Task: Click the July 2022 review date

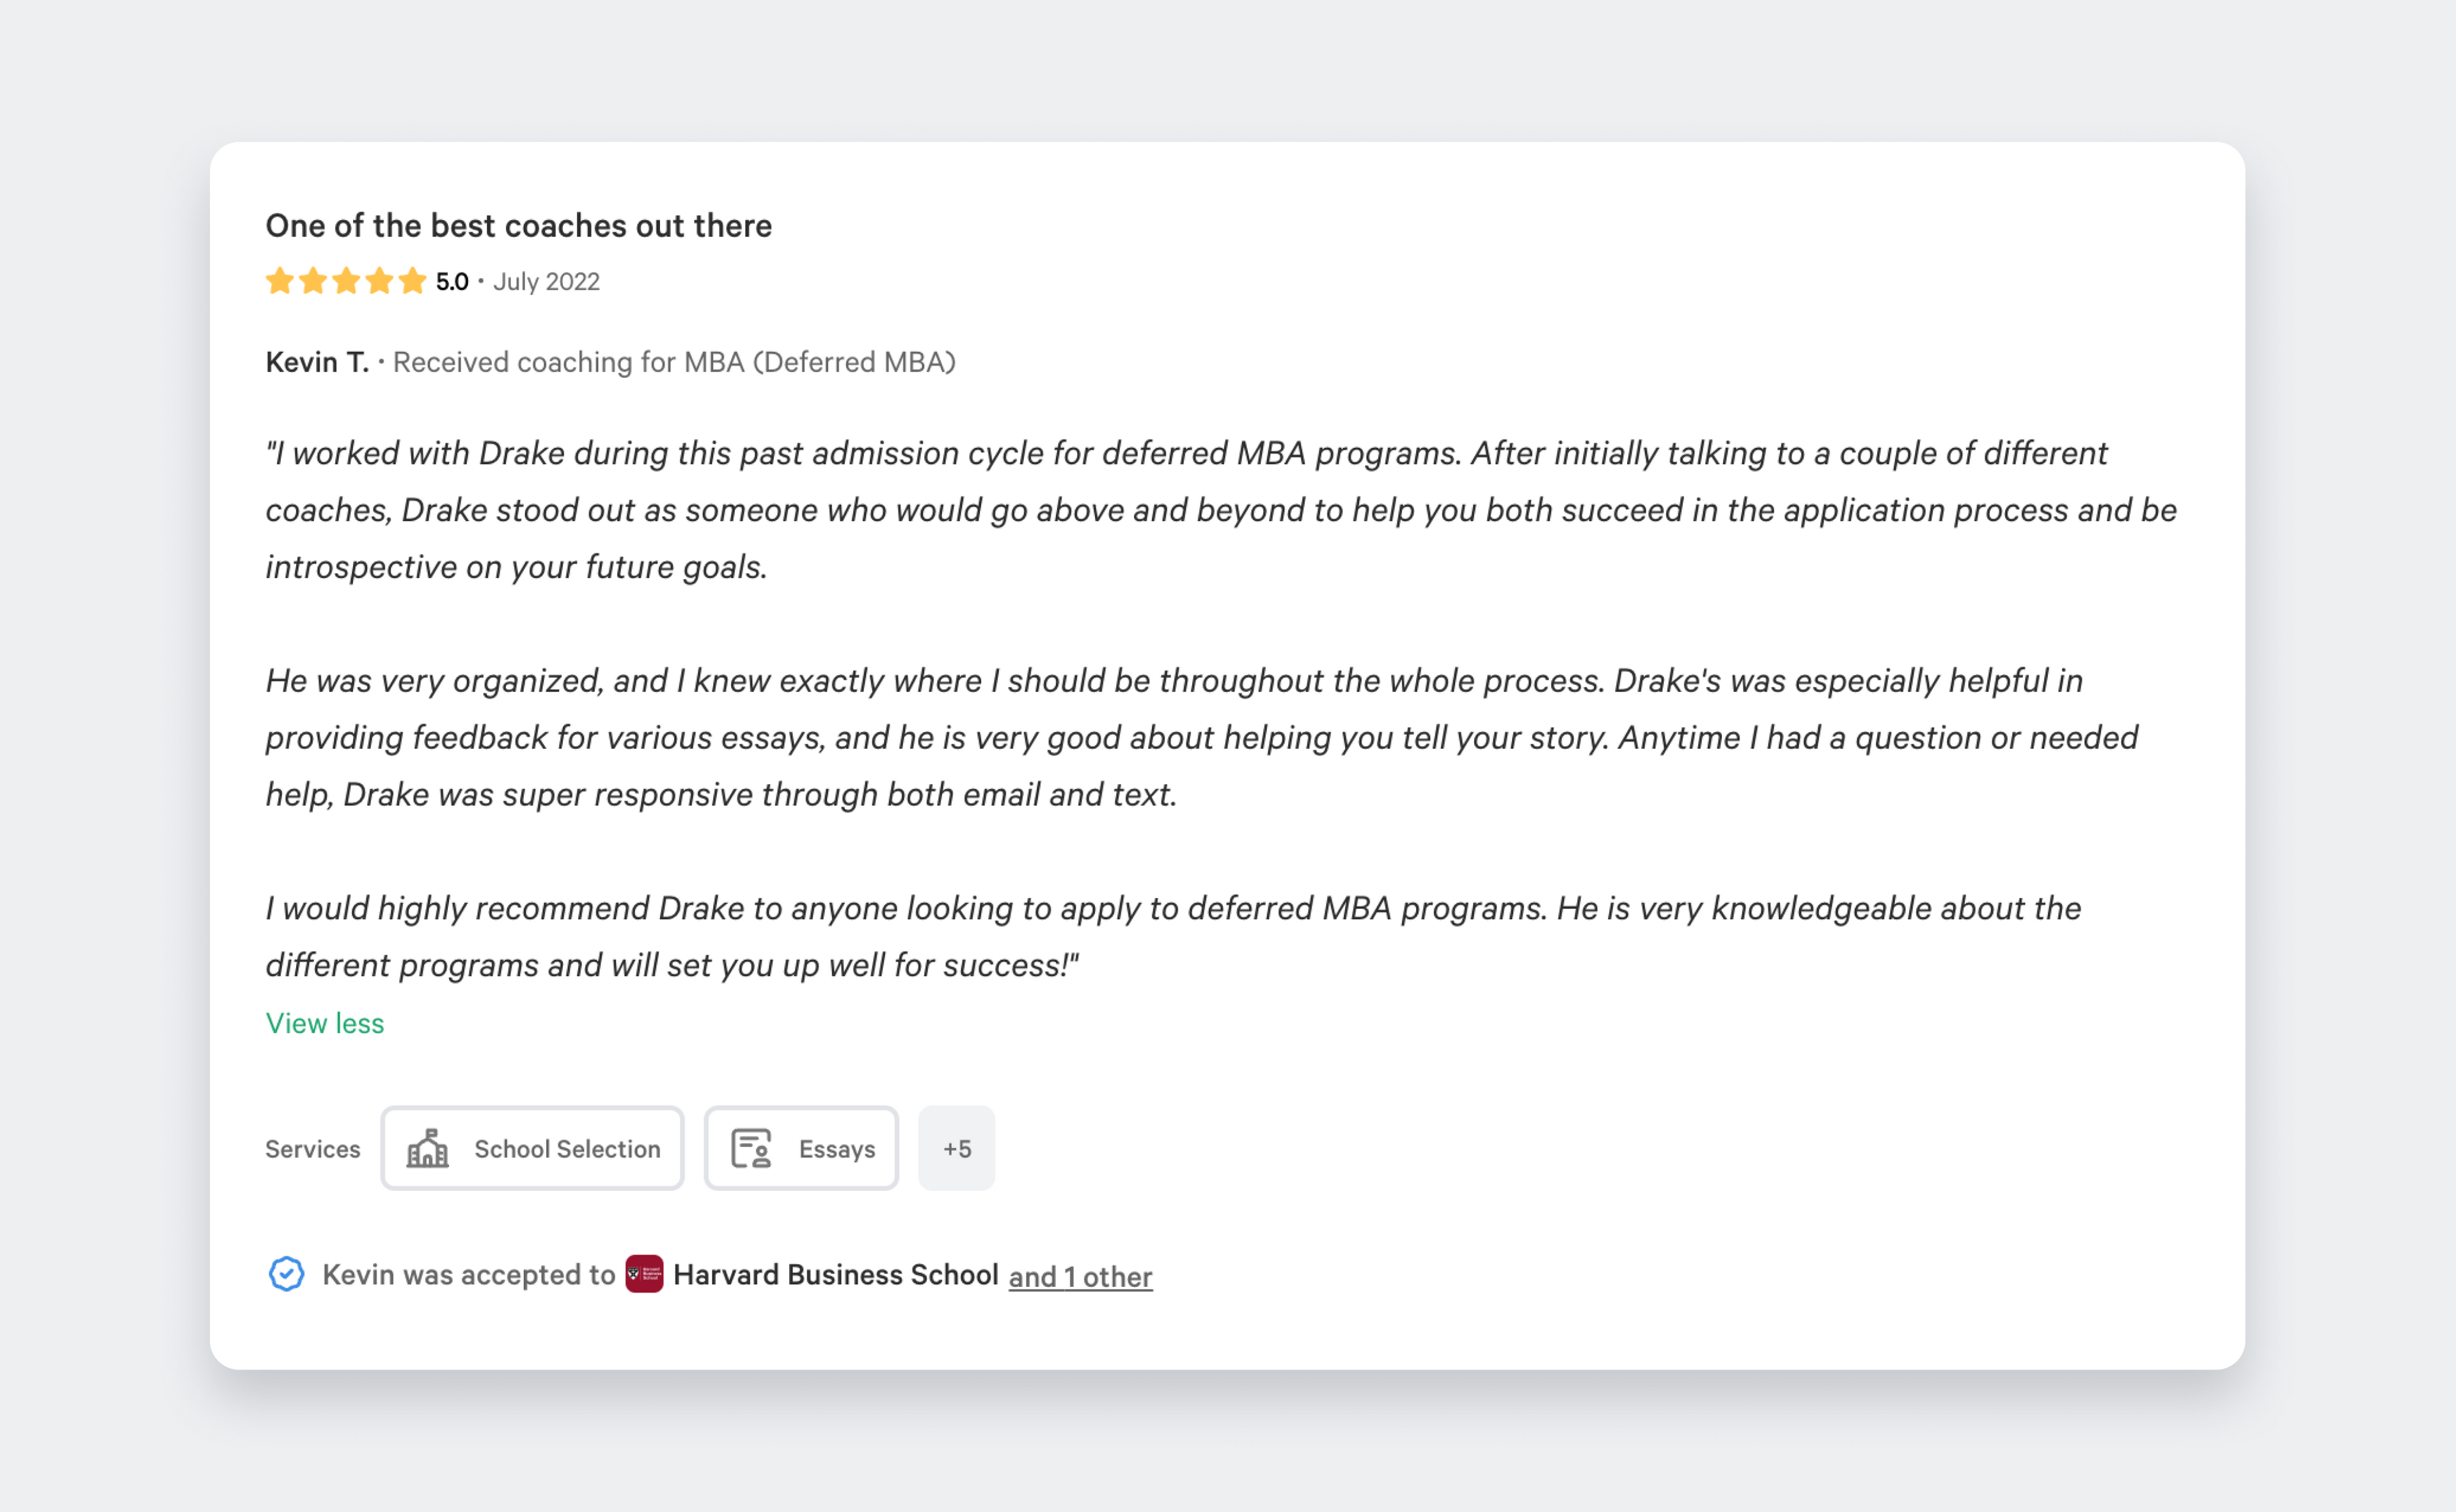Action: pyautogui.click(x=546, y=282)
